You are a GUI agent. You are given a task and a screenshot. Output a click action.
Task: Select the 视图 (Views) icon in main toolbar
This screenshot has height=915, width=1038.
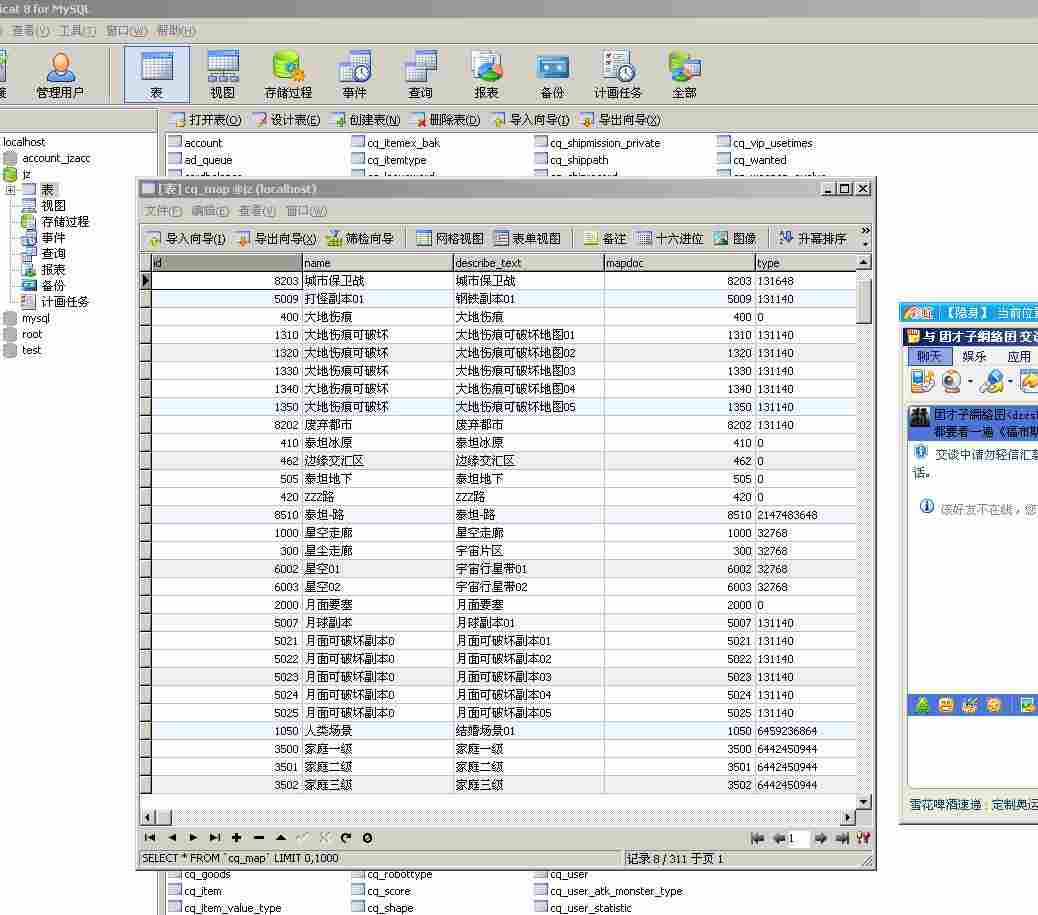pyautogui.click(x=222, y=75)
